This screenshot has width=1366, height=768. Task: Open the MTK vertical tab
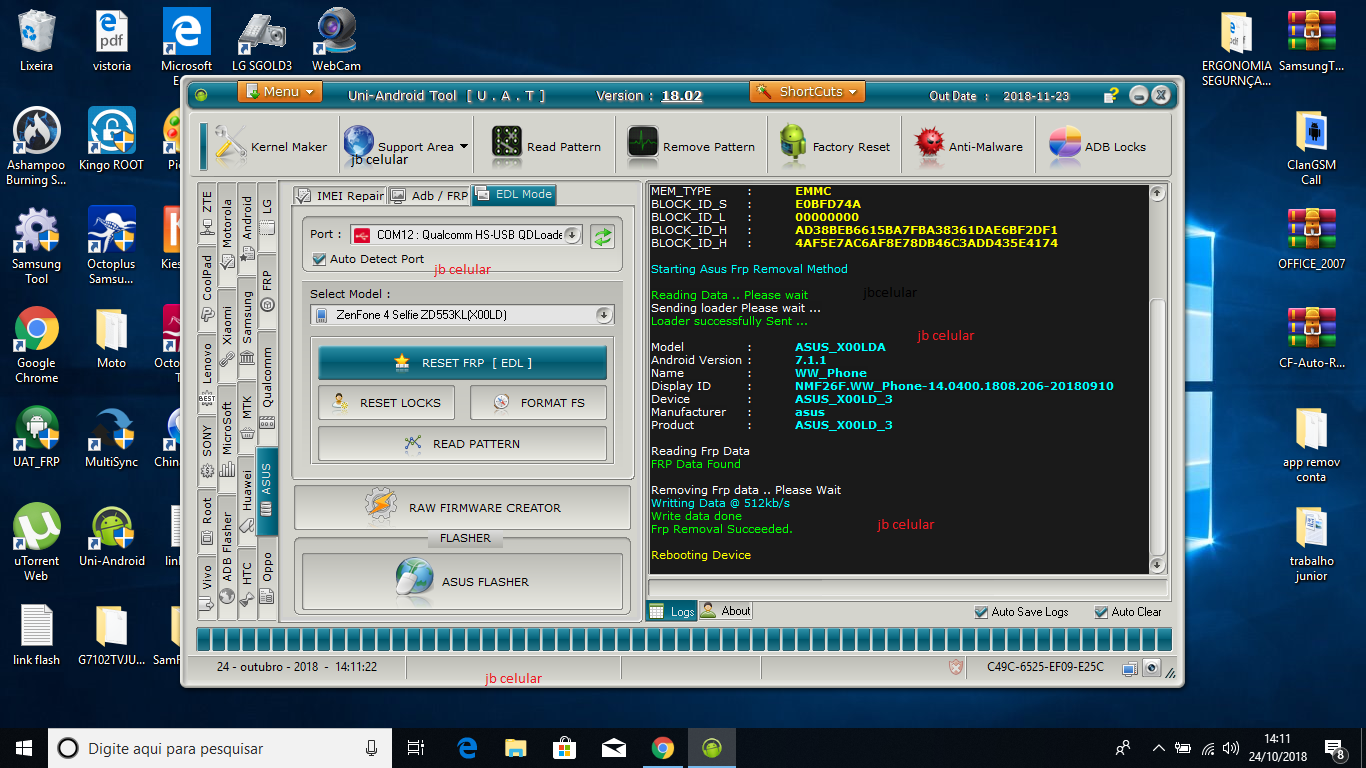tap(247, 415)
